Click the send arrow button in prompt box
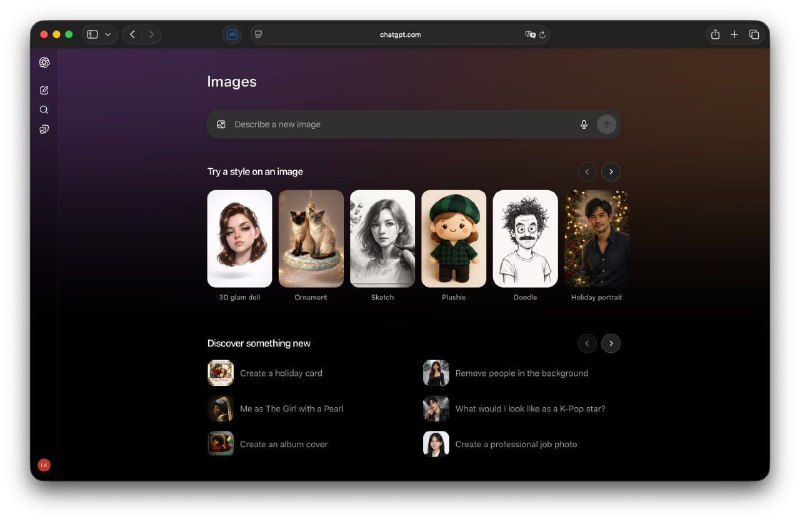 click(x=607, y=125)
